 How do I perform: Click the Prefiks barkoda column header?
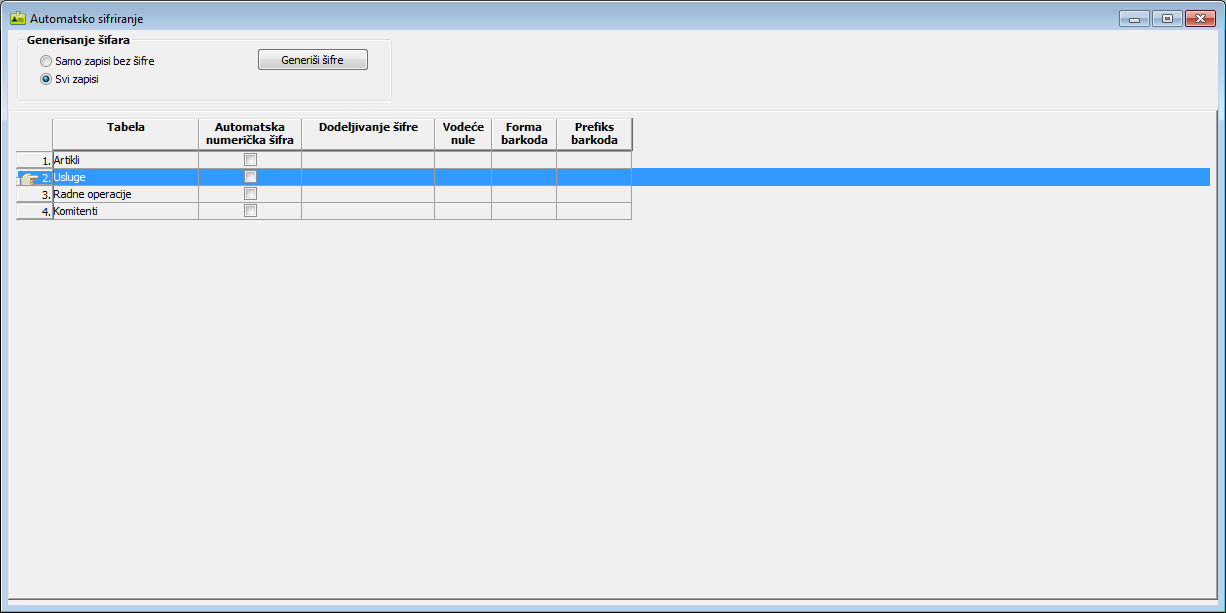[x=594, y=134]
